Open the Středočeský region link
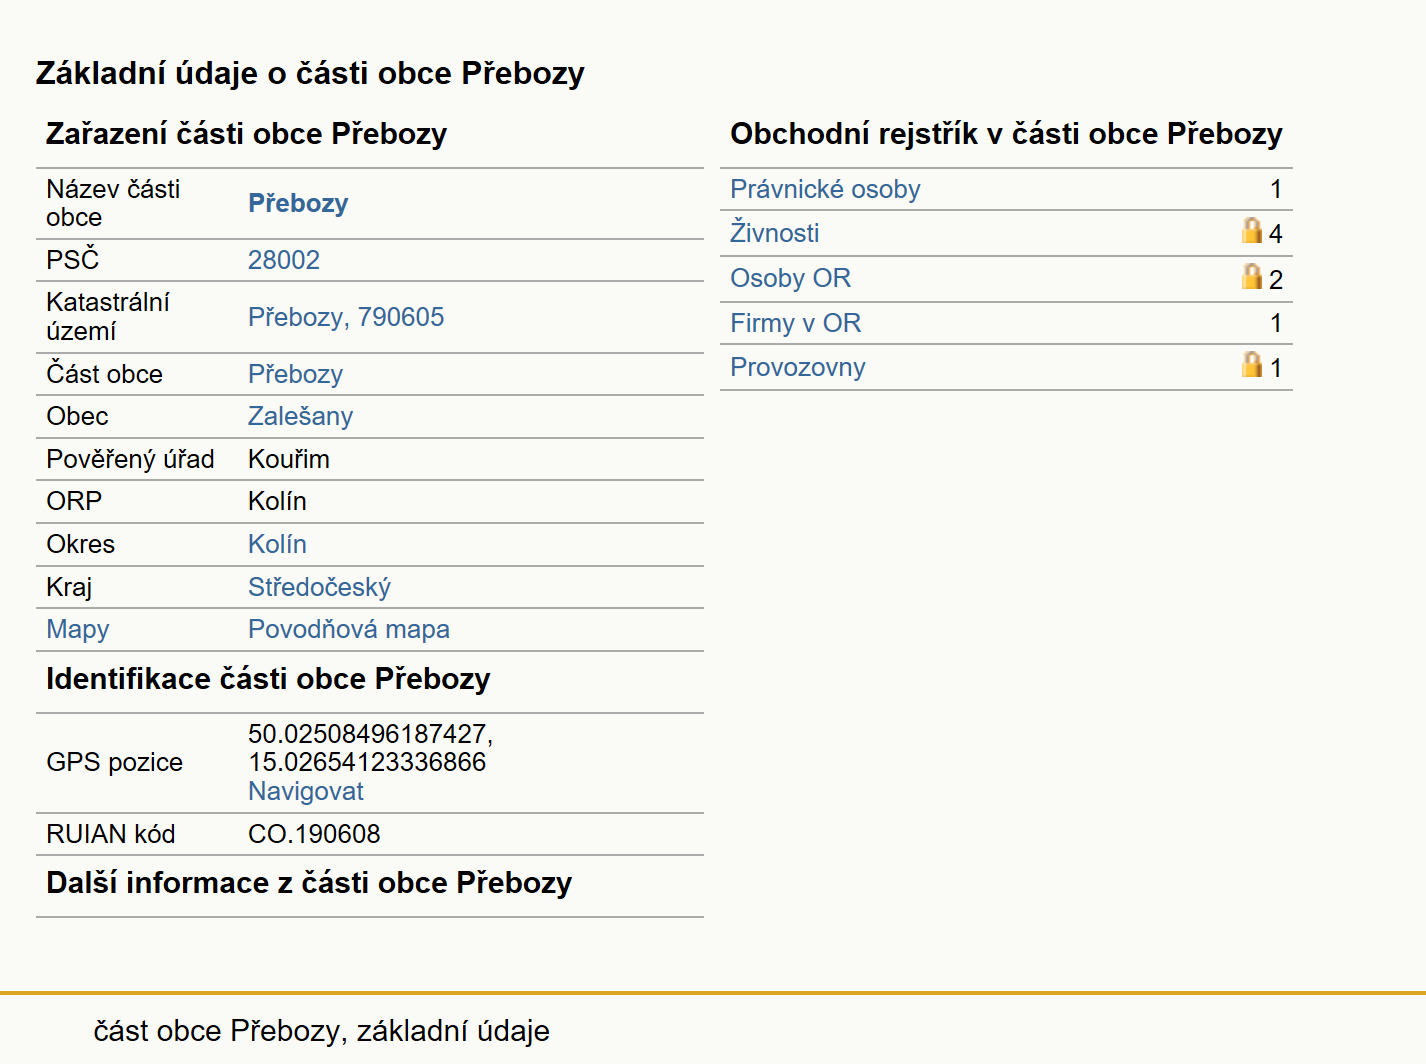The width and height of the screenshot is (1426, 1064). tap(319, 587)
